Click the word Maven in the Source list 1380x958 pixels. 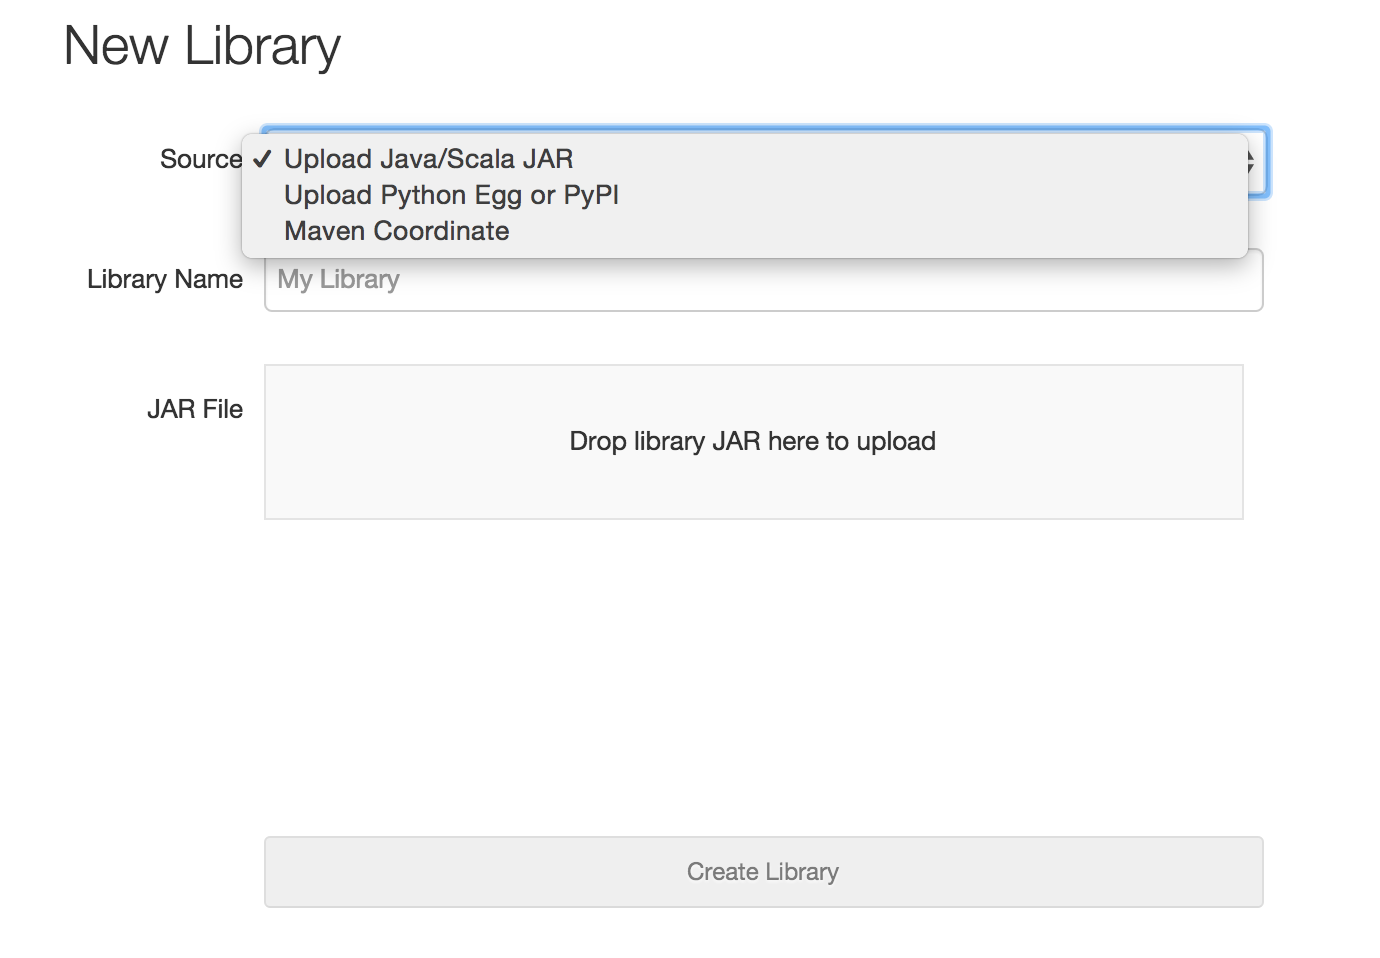(325, 231)
